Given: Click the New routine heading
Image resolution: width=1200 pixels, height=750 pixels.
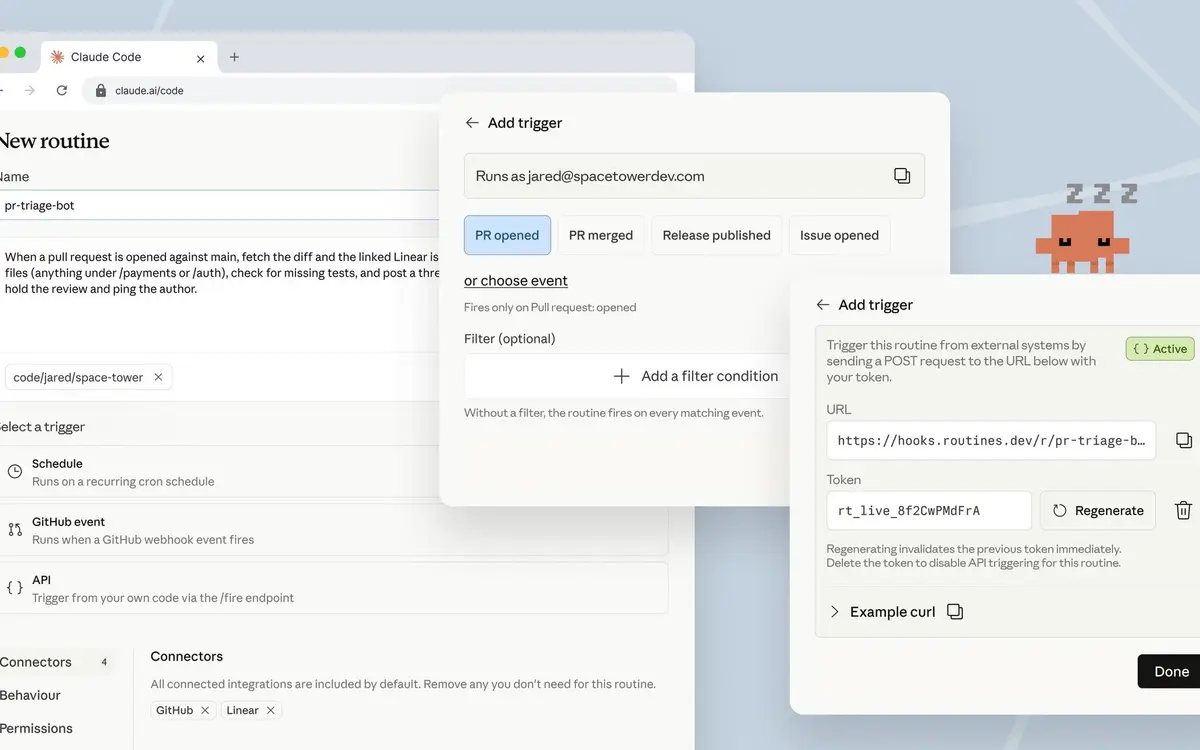Looking at the screenshot, I should coord(54,141).
